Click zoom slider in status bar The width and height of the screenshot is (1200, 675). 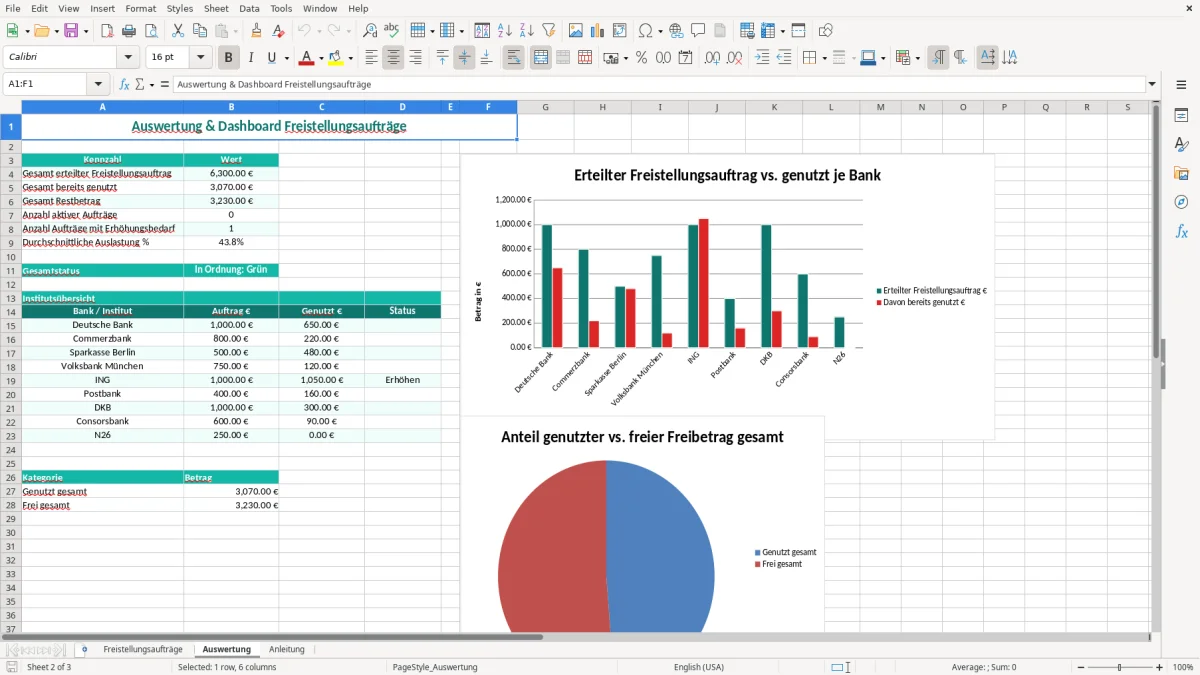coord(1120,667)
